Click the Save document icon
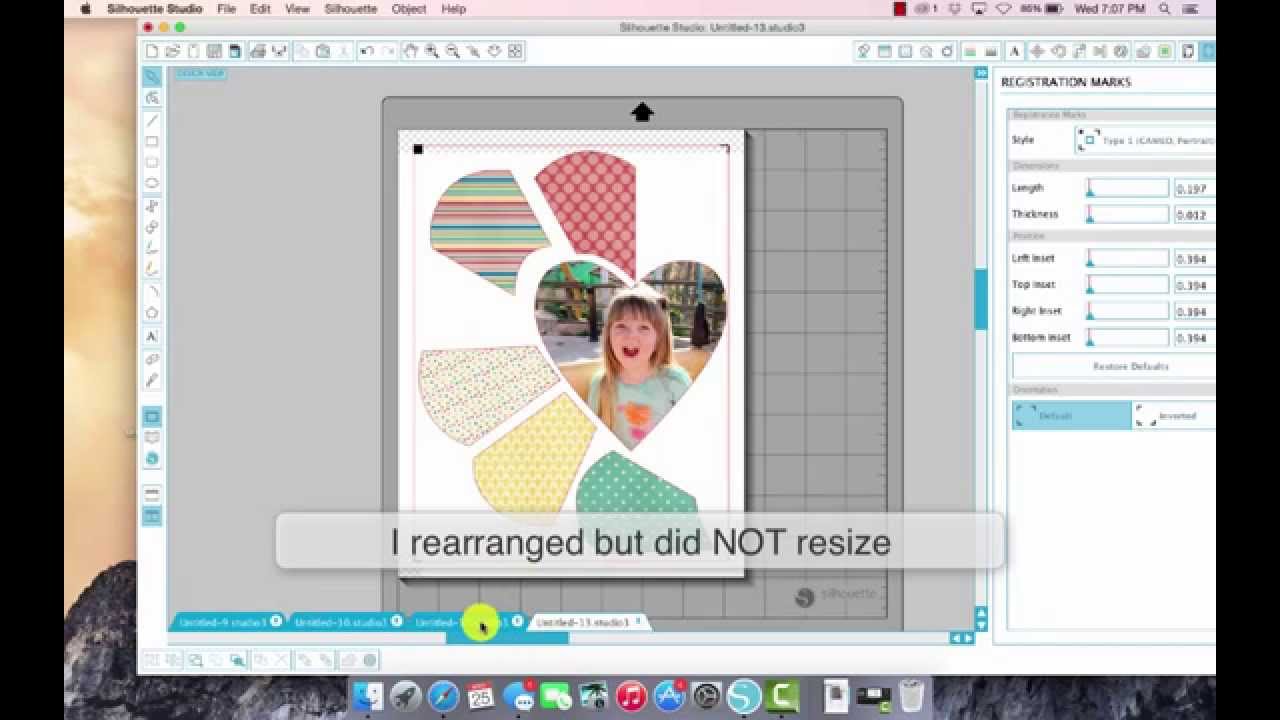 pos(214,51)
